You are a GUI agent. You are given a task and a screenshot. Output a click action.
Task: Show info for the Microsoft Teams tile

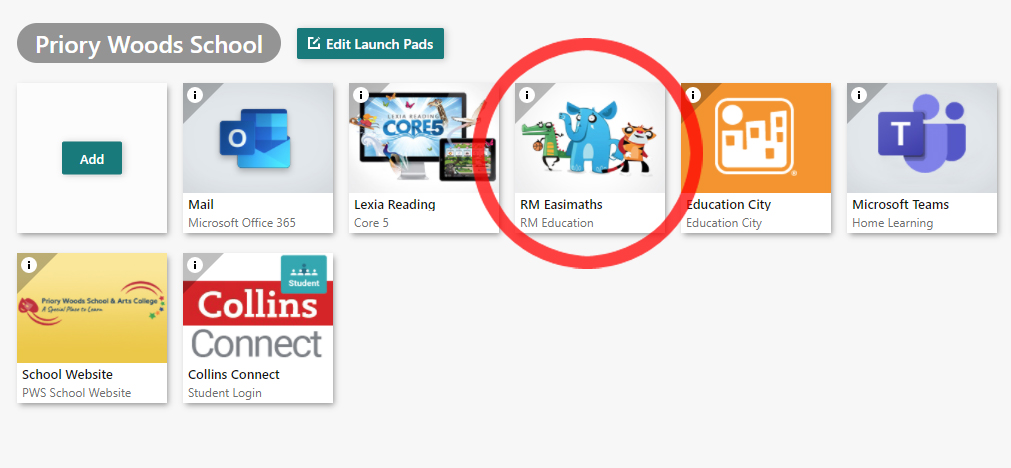tap(859, 95)
